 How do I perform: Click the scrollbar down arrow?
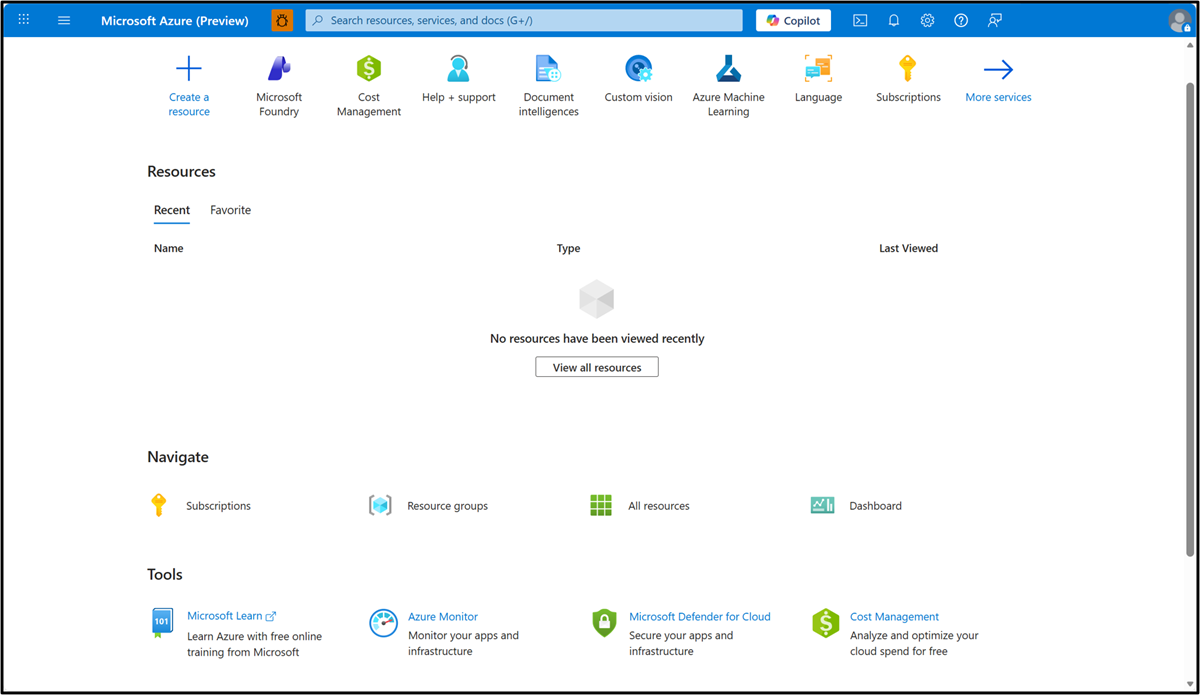(1190, 685)
